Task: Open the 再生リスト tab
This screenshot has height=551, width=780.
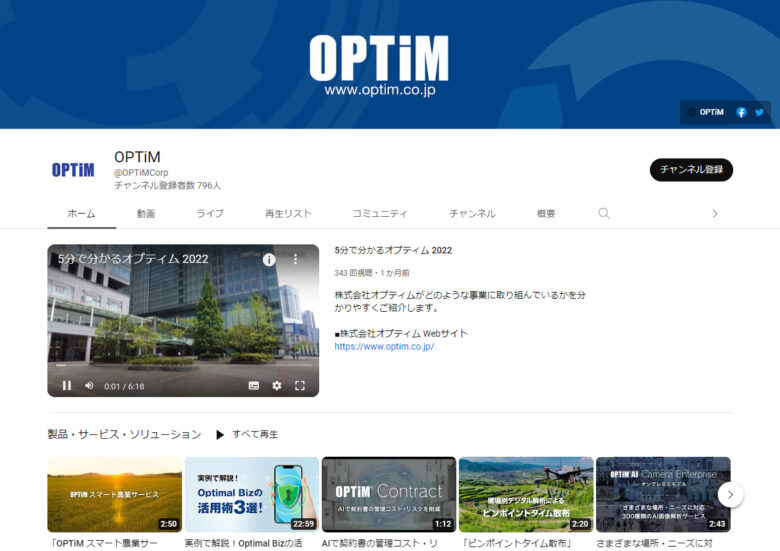Action: point(288,214)
